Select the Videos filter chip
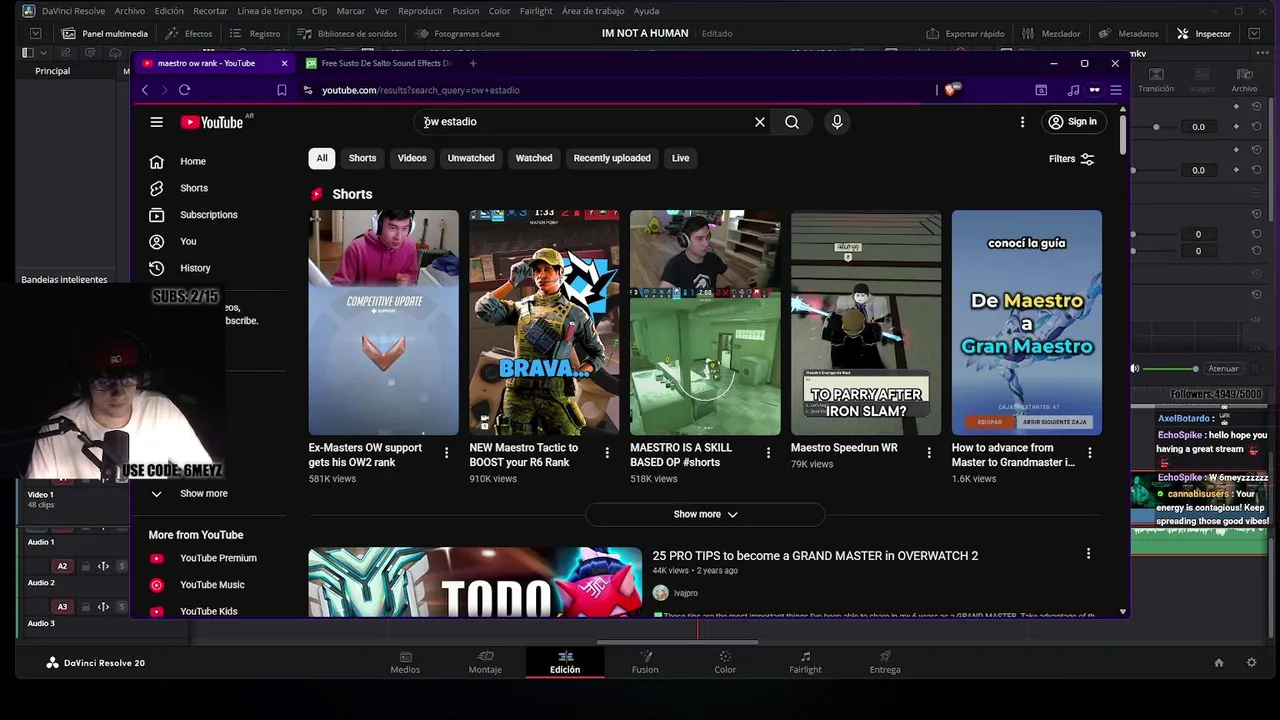1280x720 pixels. [412, 158]
